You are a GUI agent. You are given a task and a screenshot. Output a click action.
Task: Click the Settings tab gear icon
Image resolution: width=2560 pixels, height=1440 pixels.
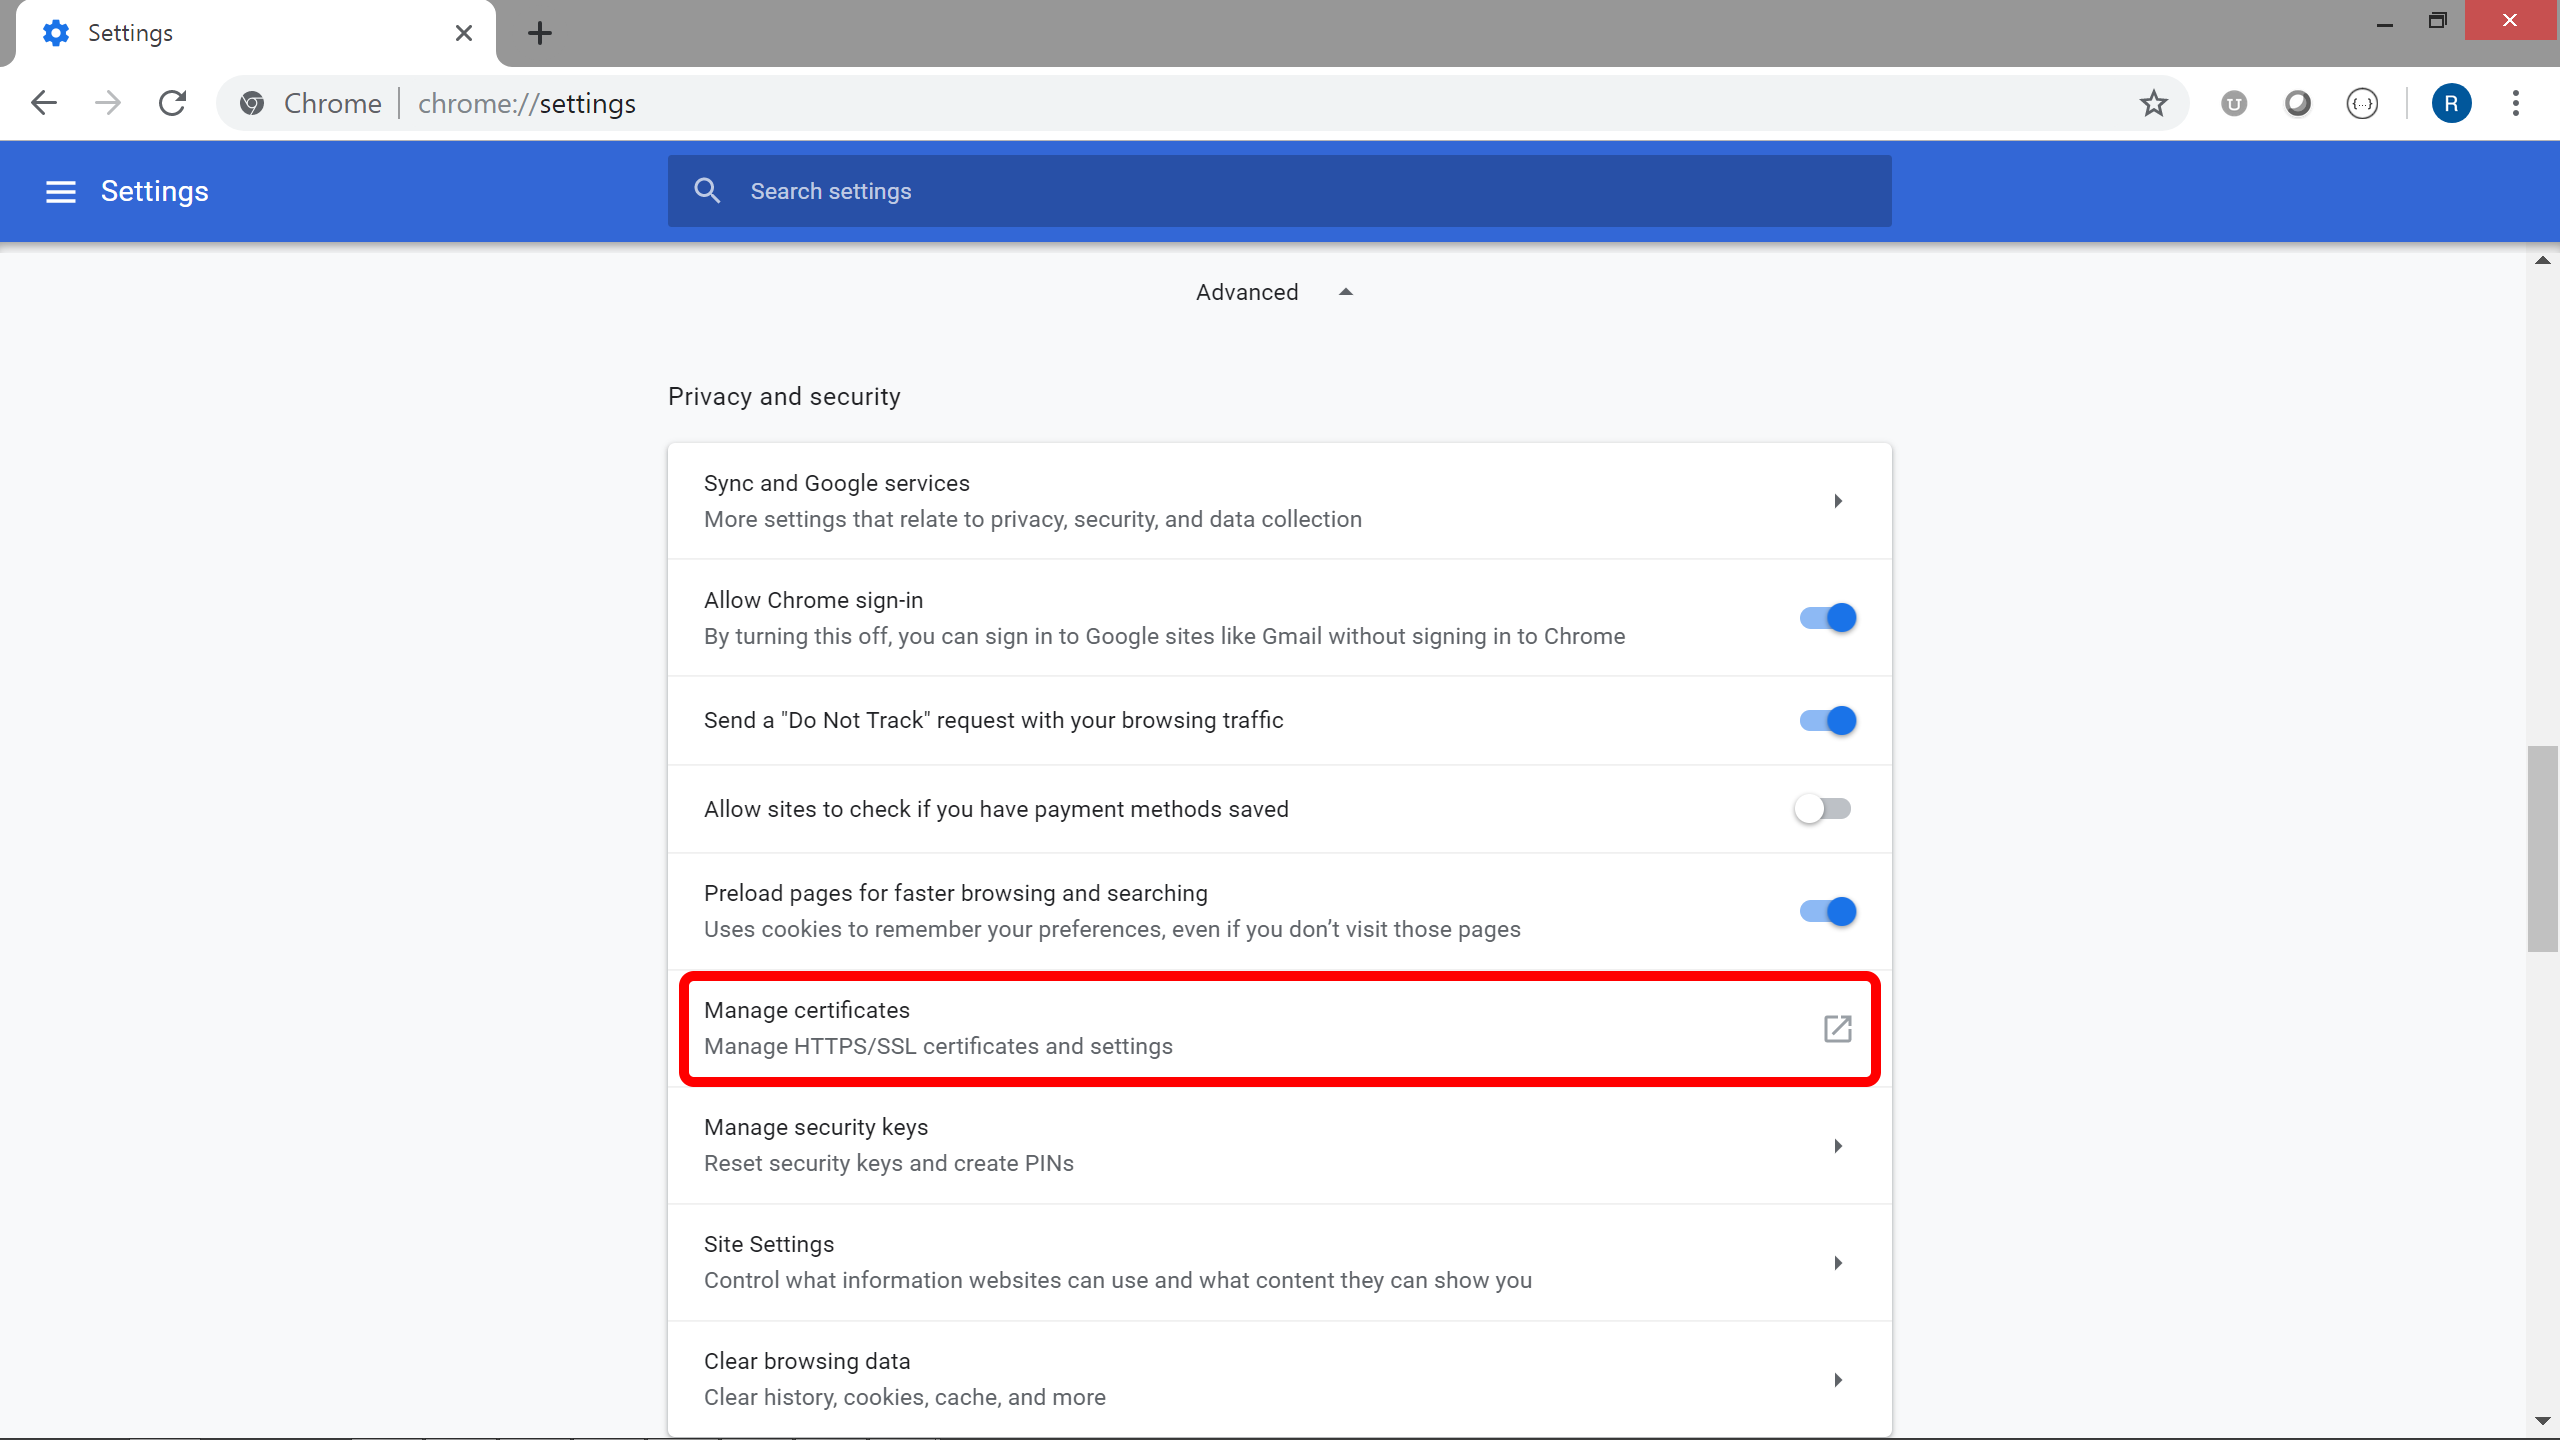[x=56, y=33]
